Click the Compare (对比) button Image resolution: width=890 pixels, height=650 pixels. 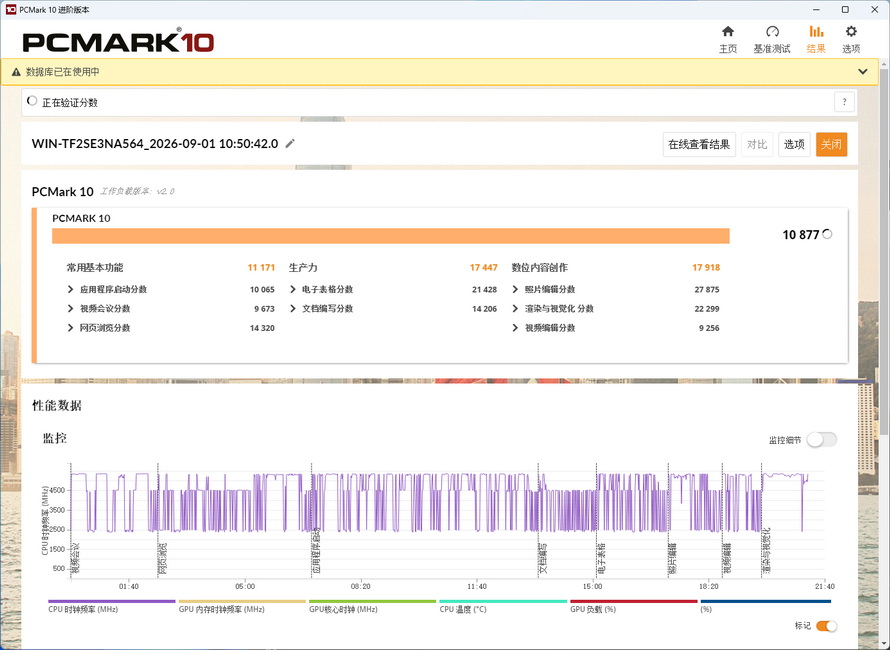tap(757, 144)
